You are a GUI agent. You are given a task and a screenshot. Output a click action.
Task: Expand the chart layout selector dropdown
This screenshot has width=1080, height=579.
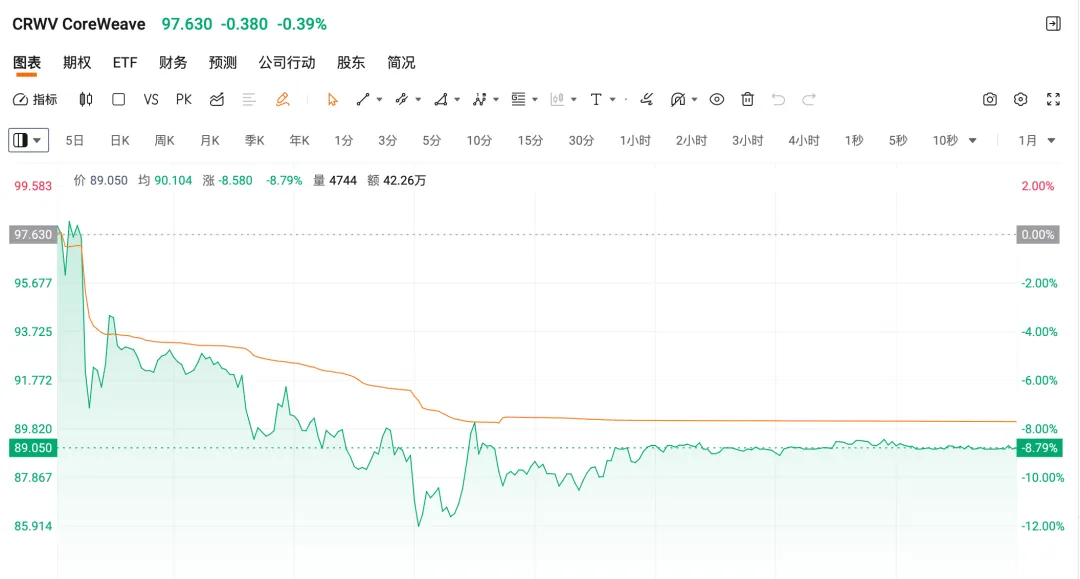[29, 140]
